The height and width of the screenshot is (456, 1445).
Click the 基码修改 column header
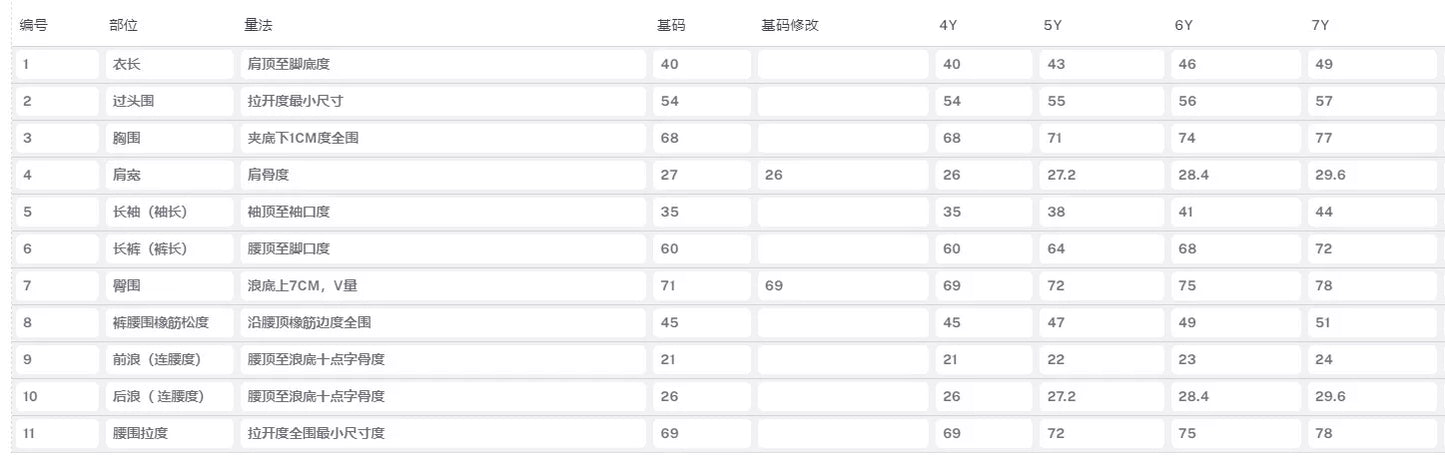click(790, 25)
